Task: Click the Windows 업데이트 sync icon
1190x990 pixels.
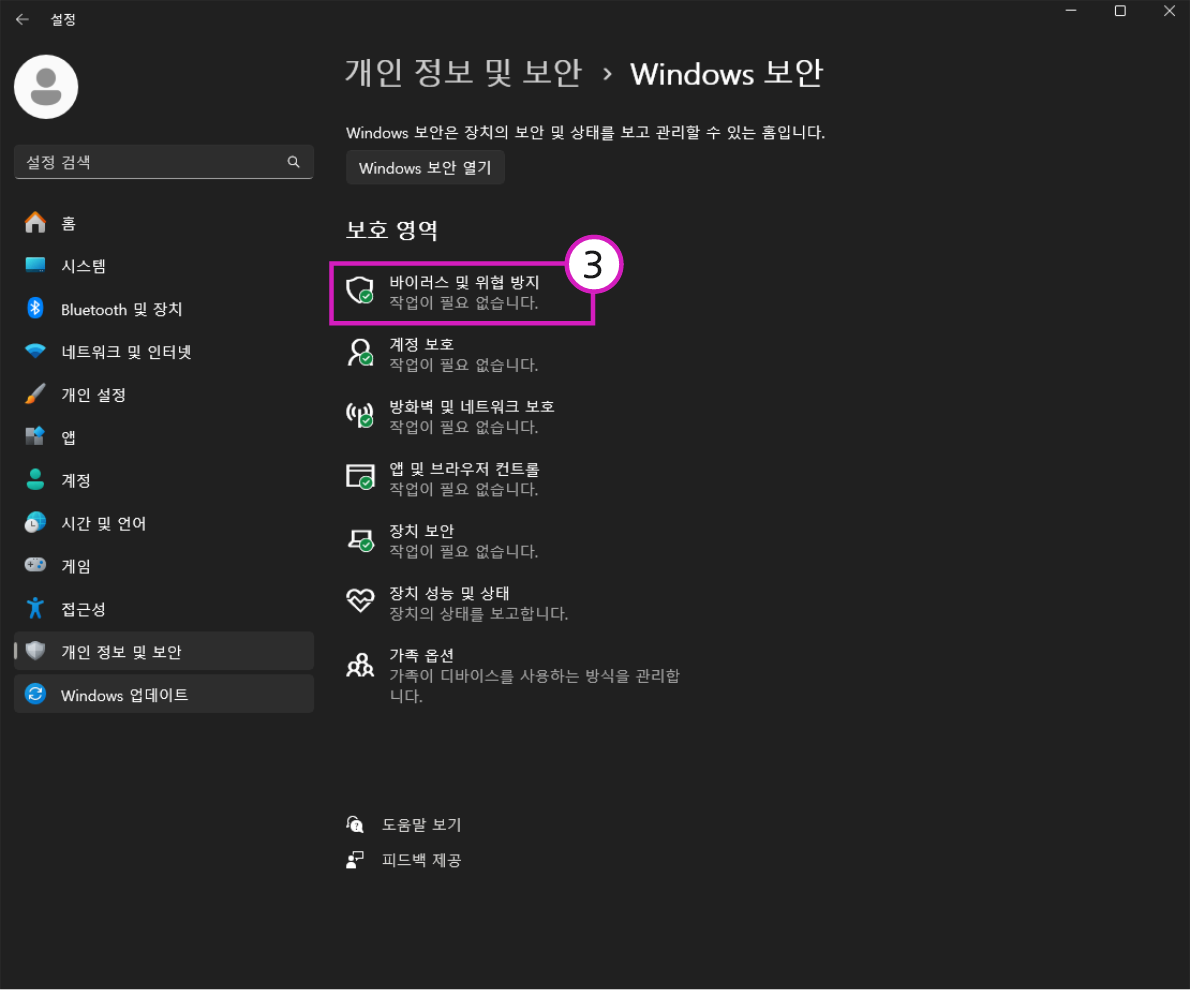Action: [35, 694]
